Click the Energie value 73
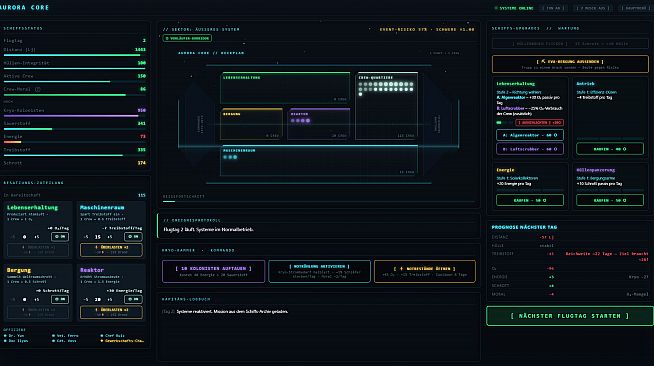 pyautogui.click(x=143, y=137)
